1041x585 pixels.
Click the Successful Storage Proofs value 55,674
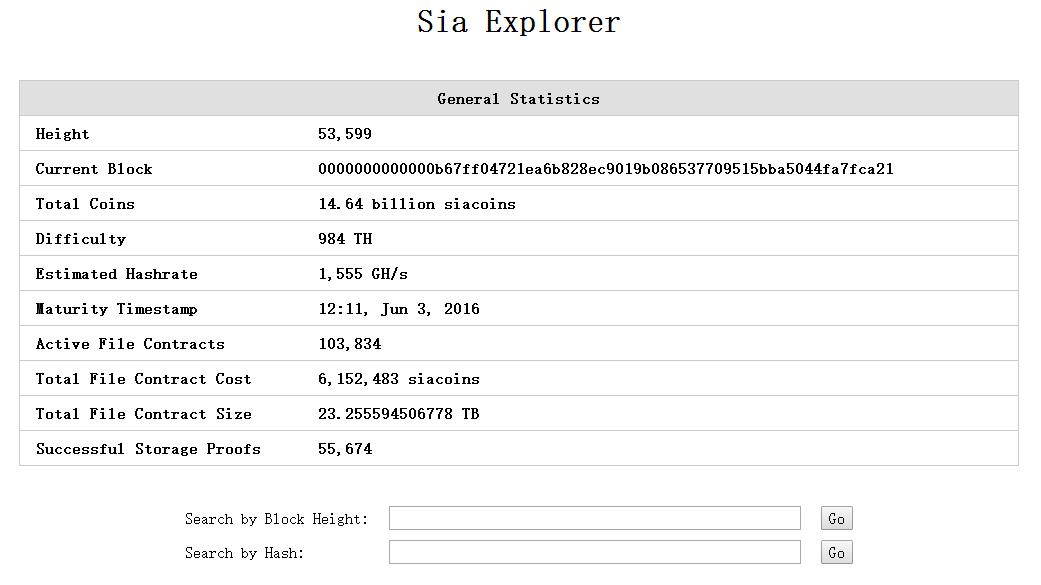(x=345, y=450)
